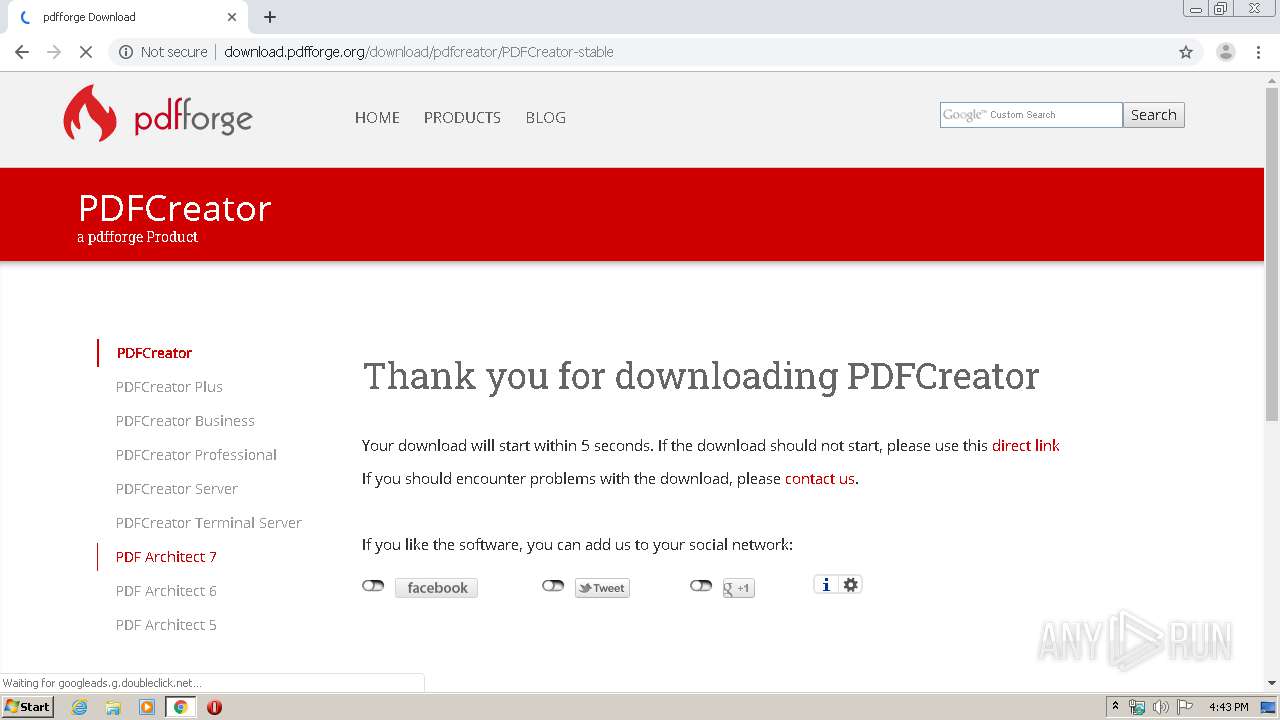Screen dimensions: 1280x720
Task: View site info Not secure icon
Action: pyautogui.click(x=126, y=52)
